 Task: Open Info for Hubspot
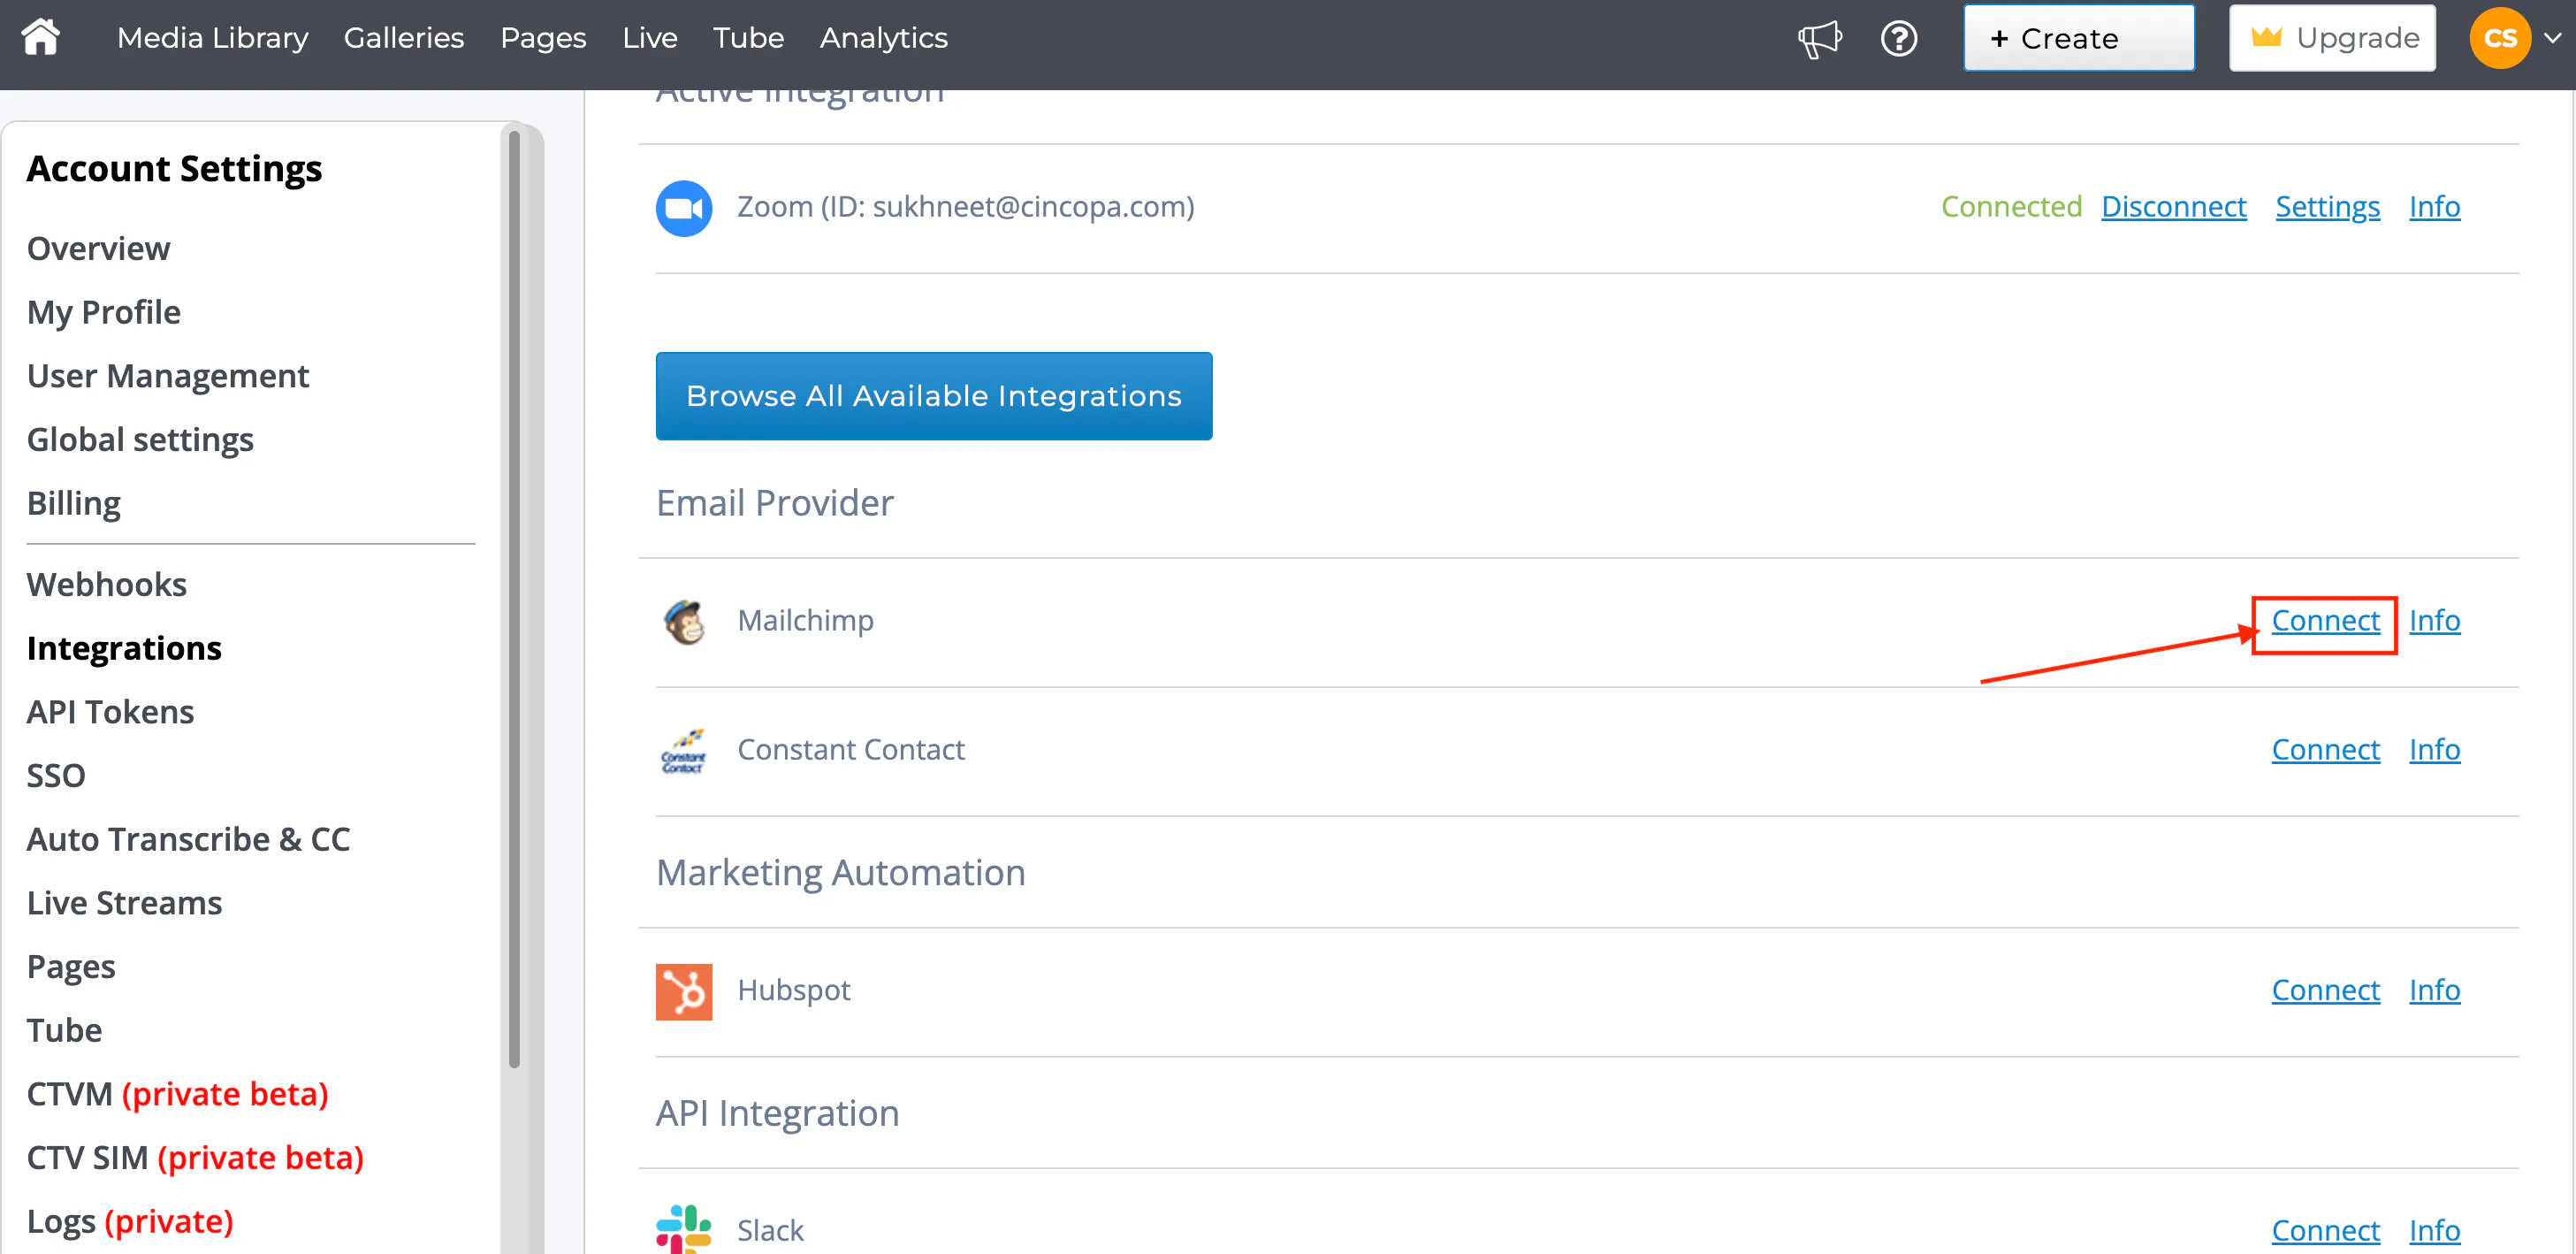coord(2434,989)
